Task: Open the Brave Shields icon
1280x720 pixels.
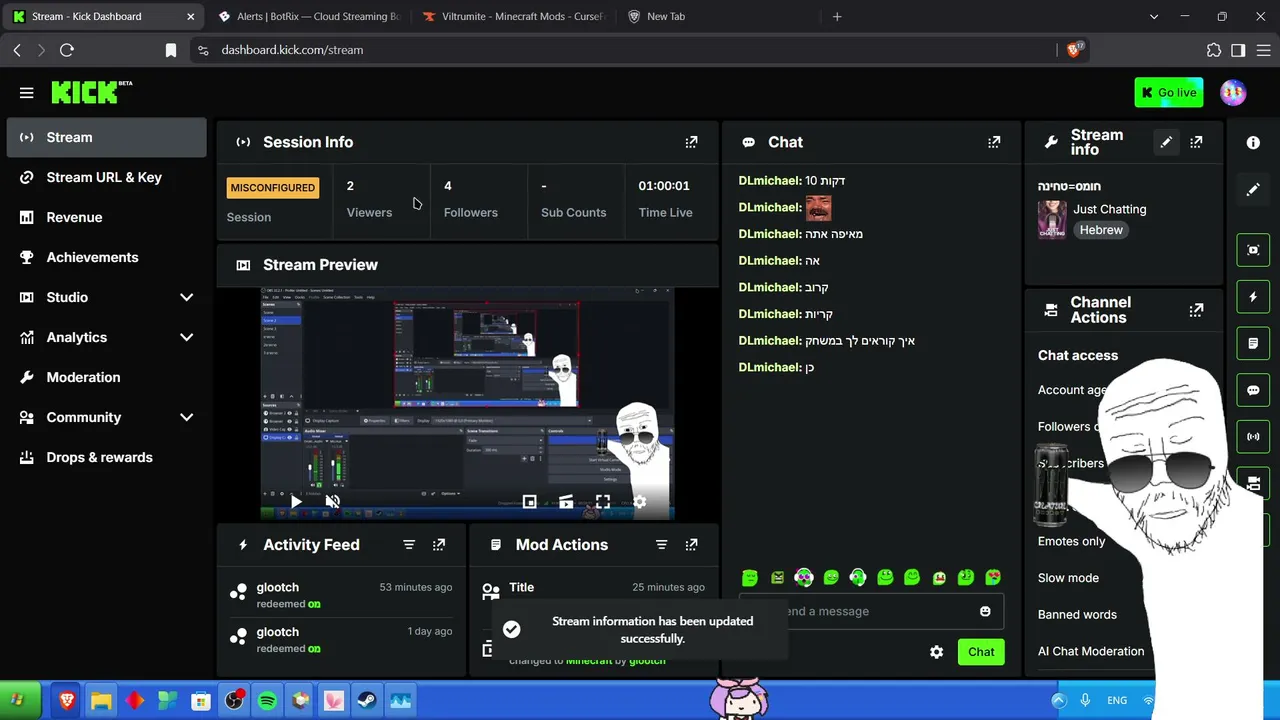Action: tap(1075, 50)
